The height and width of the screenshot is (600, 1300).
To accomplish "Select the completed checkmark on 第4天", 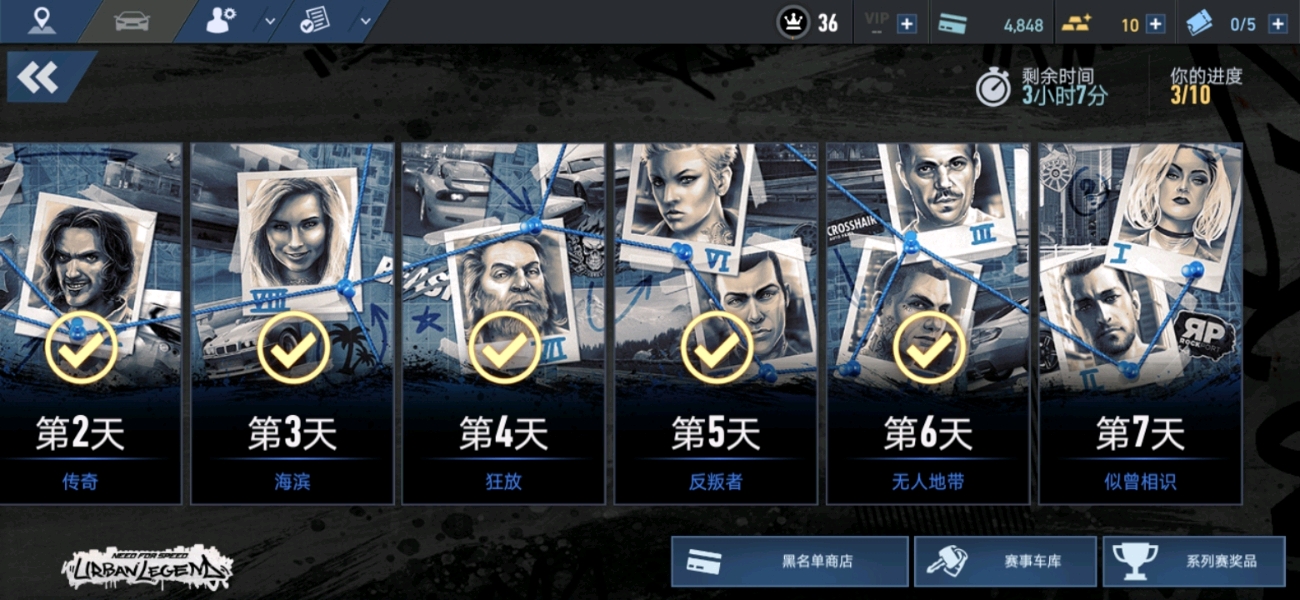I will click(505, 348).
